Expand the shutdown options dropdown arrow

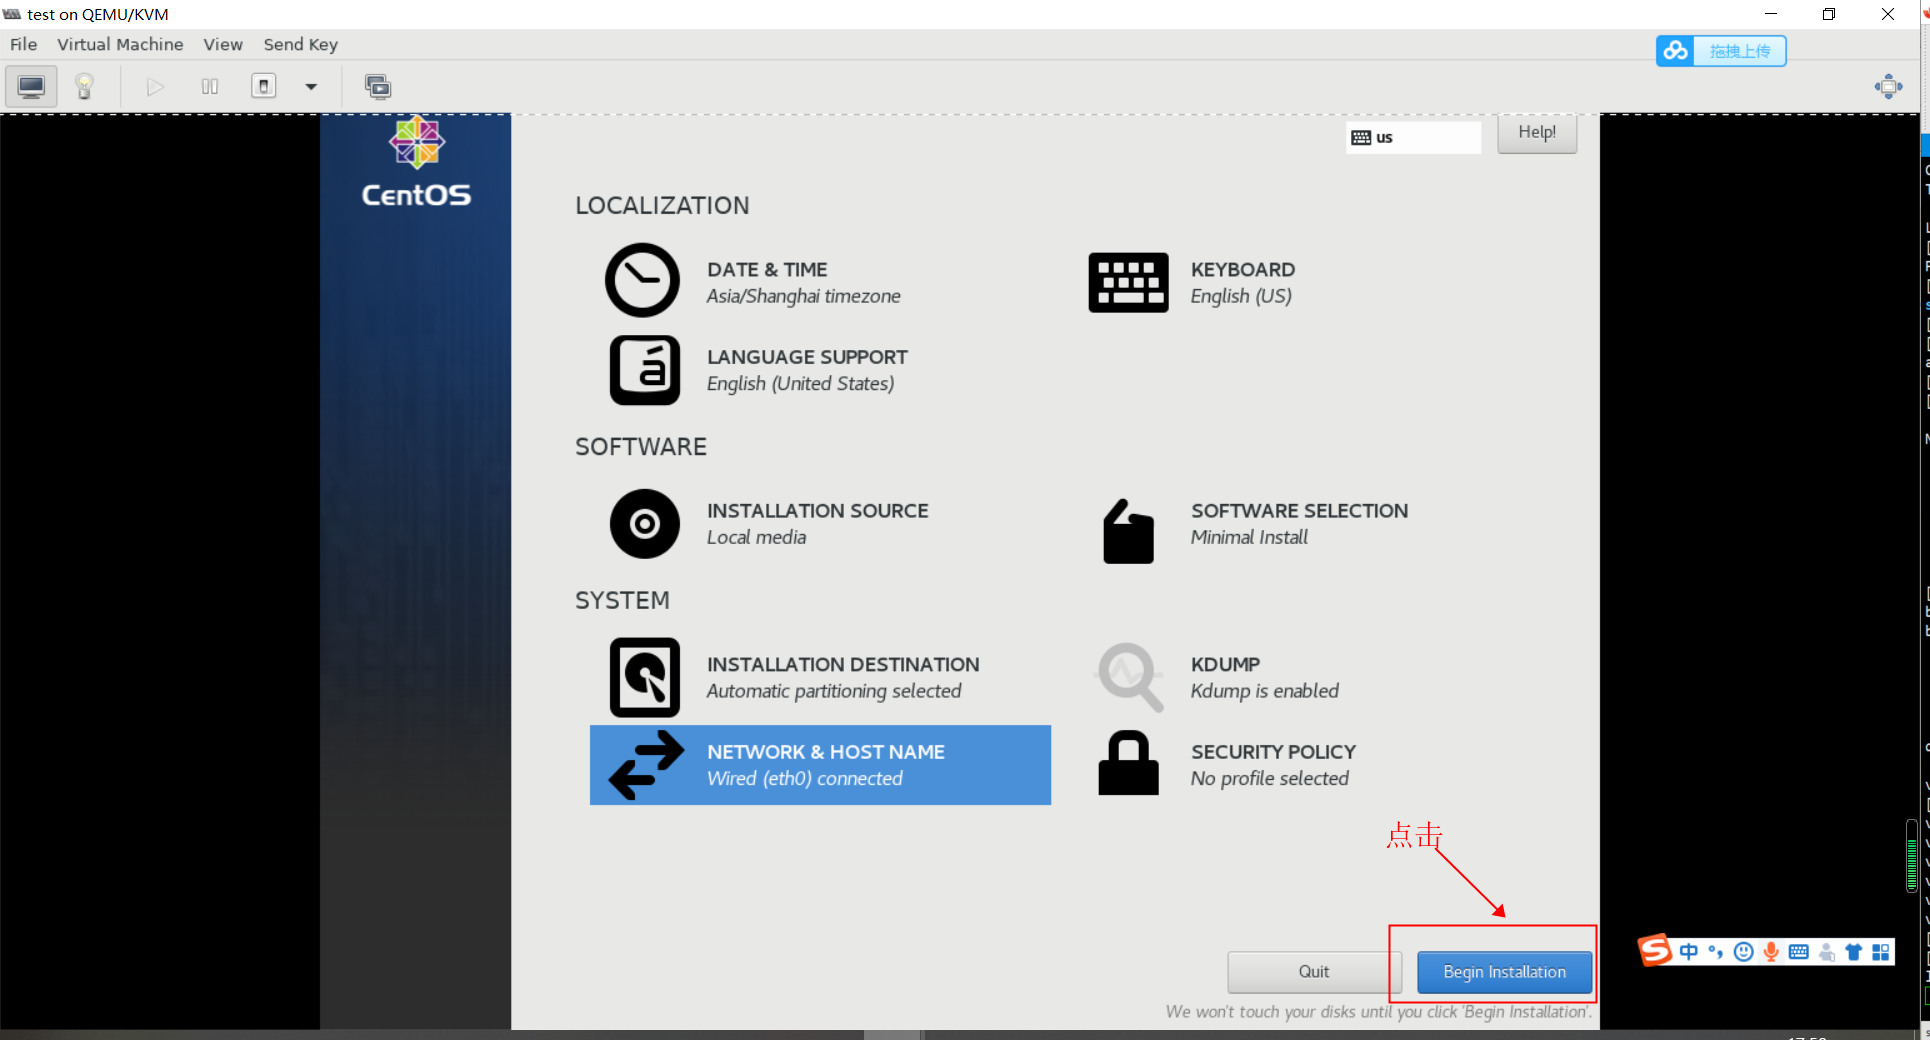tap(311, 87)
